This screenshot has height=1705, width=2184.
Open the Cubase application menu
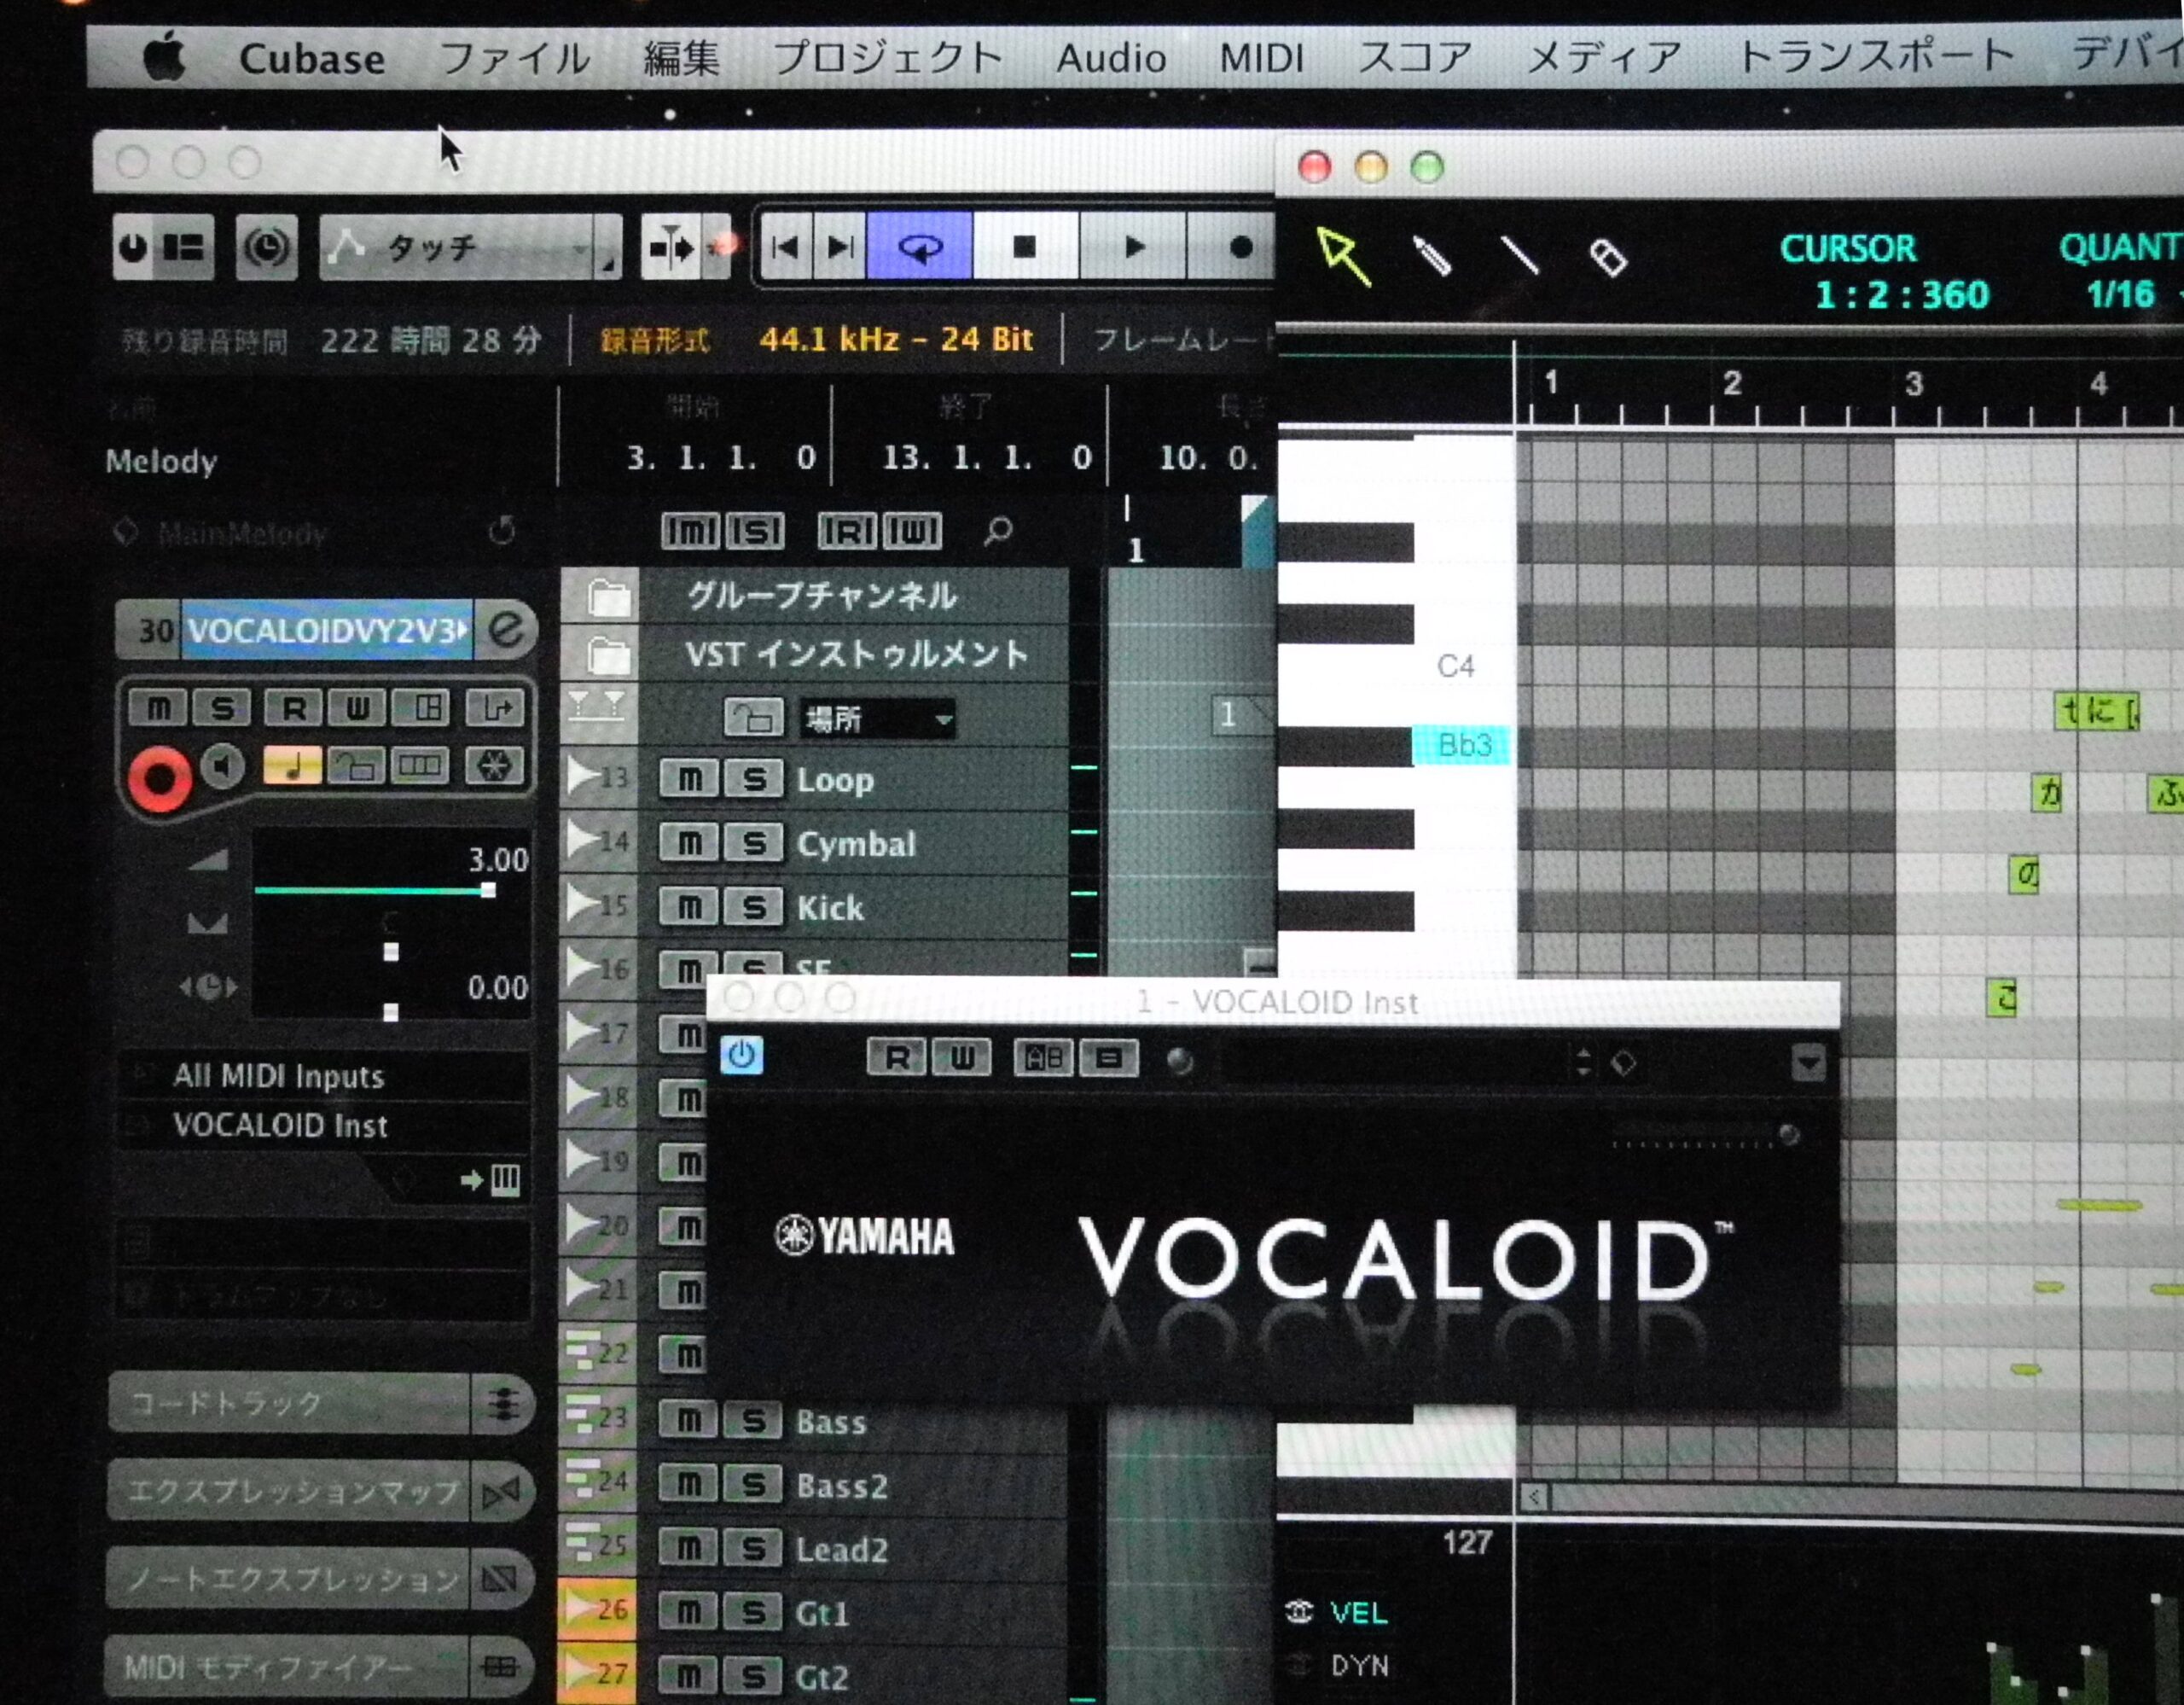pyautogui.click(x=312, y=58)
